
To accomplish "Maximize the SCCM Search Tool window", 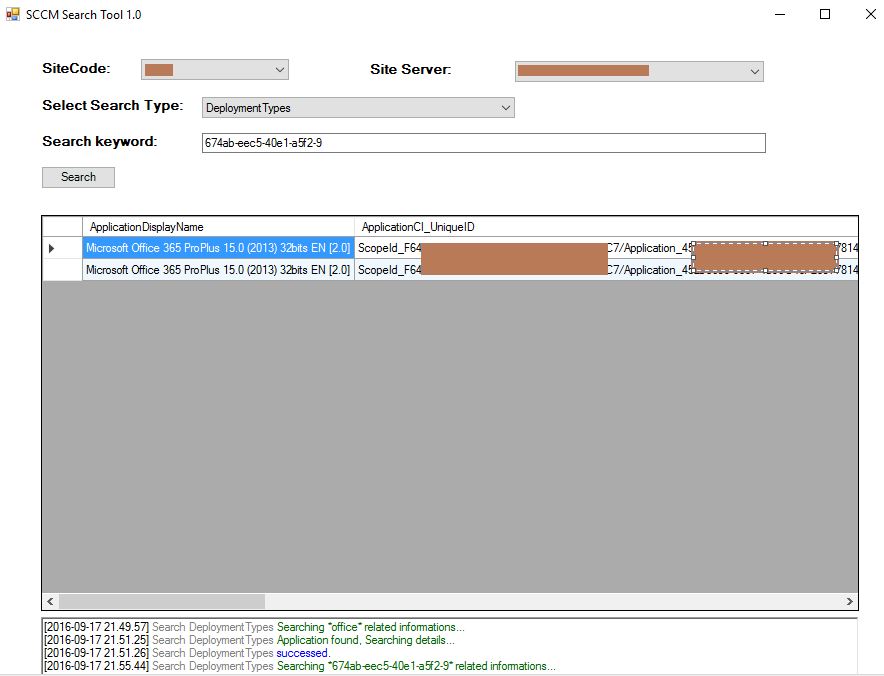I will (825, 14).
